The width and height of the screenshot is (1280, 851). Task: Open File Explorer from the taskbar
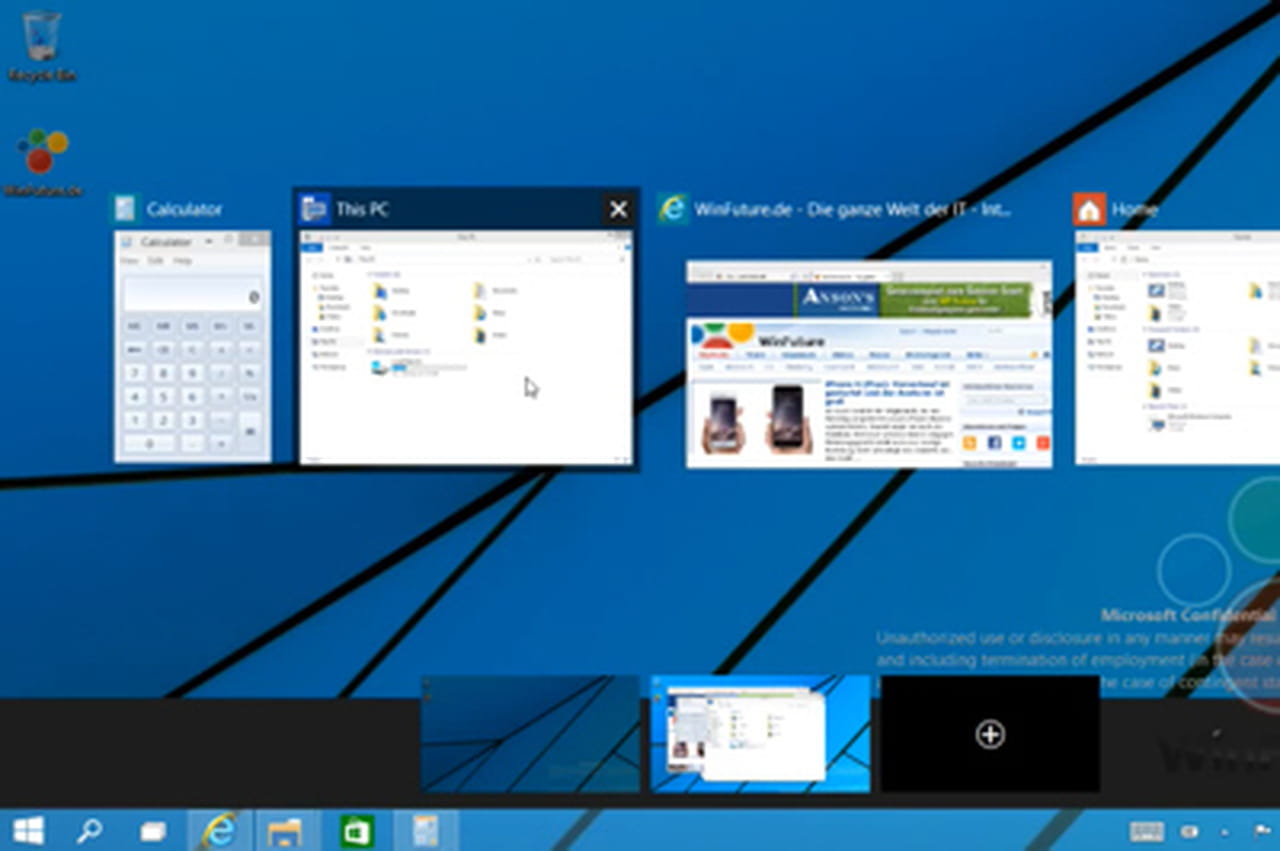click(x=285, y=830)
